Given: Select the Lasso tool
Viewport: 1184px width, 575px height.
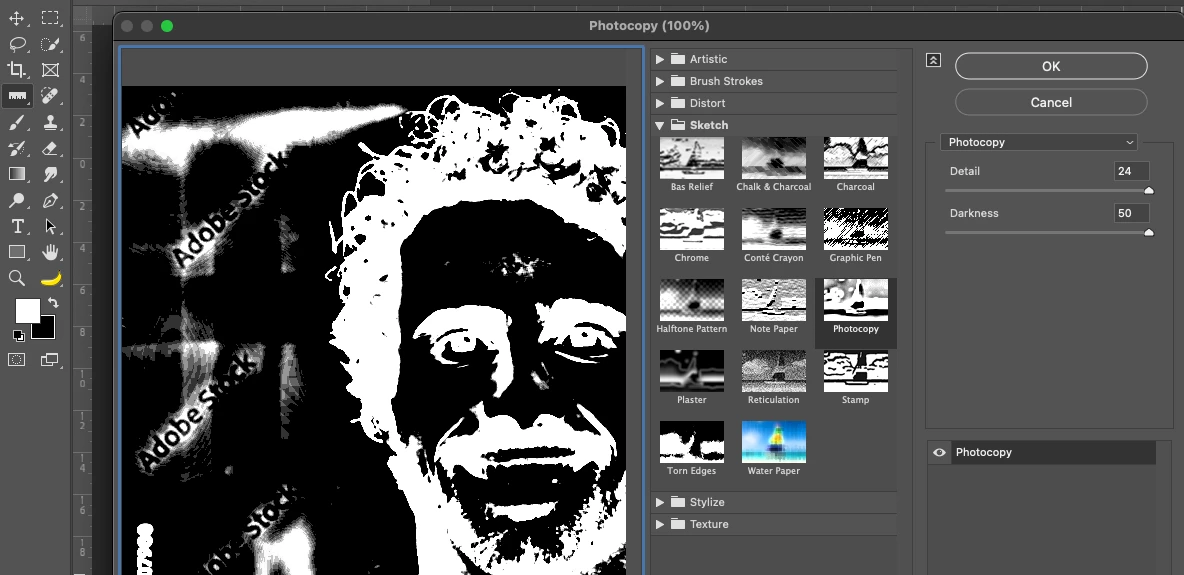Looking at the screenshot, I should [x=17, y=44].
